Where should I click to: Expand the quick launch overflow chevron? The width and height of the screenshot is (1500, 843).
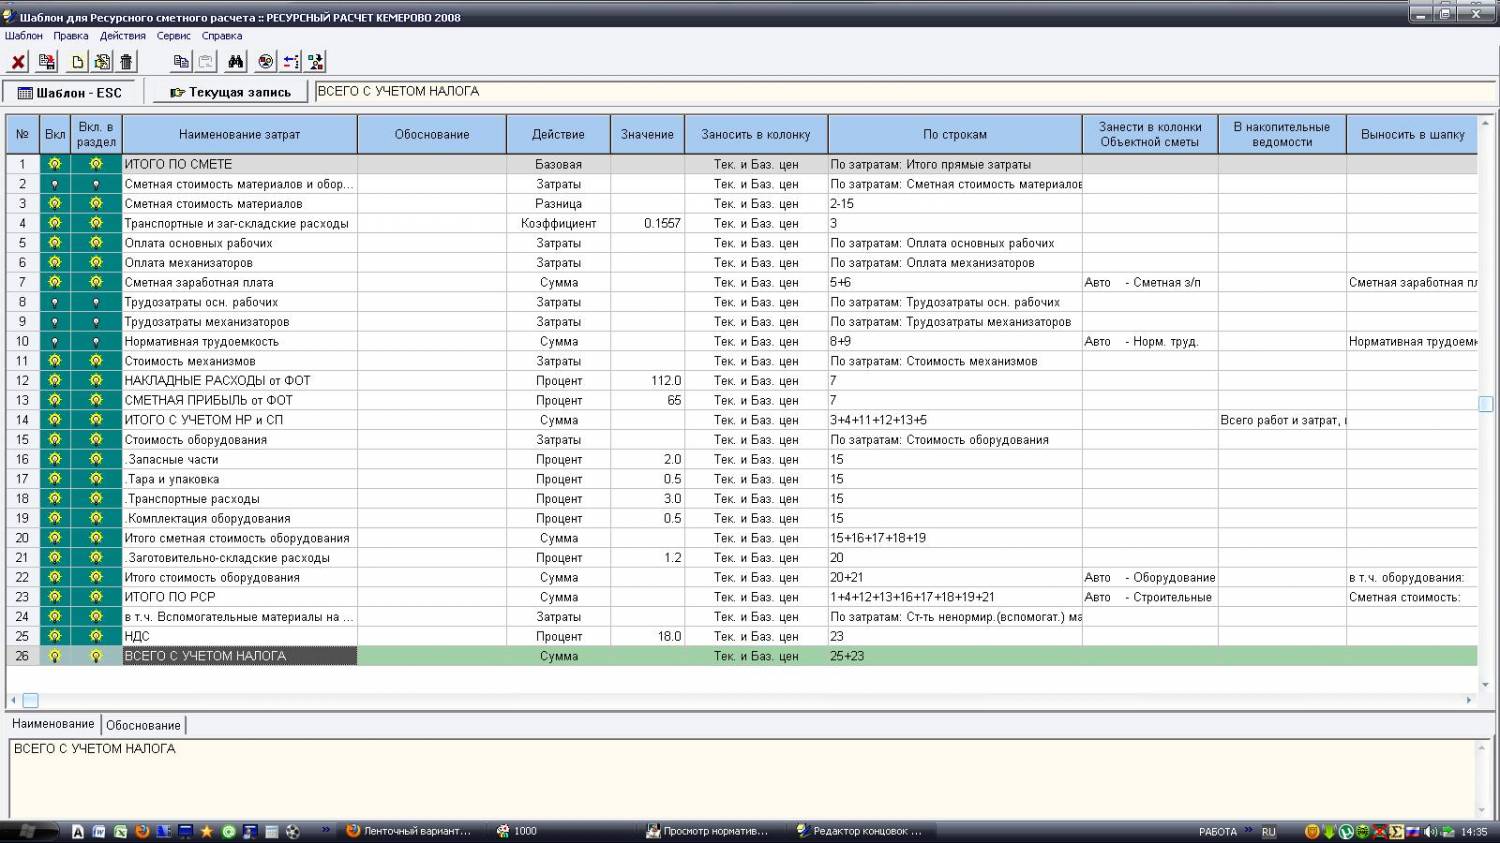pos(326,830)
